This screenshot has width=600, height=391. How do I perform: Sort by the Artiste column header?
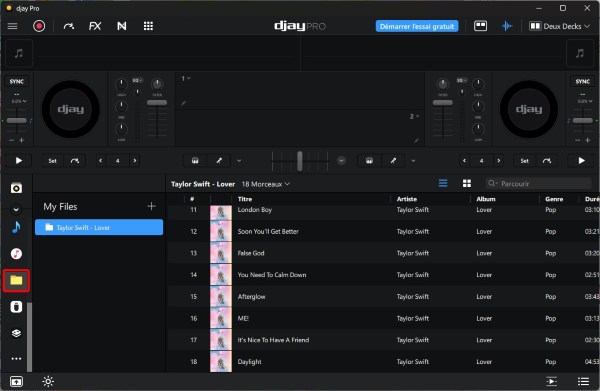(407, 199)
